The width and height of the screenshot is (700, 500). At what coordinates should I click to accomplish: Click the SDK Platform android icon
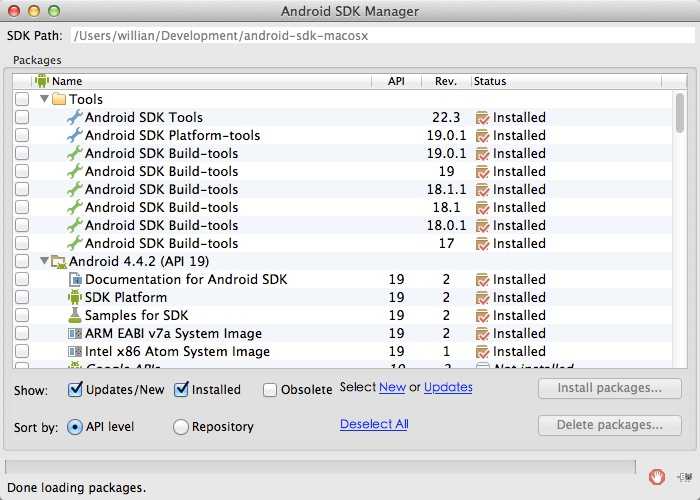point(75,297)
